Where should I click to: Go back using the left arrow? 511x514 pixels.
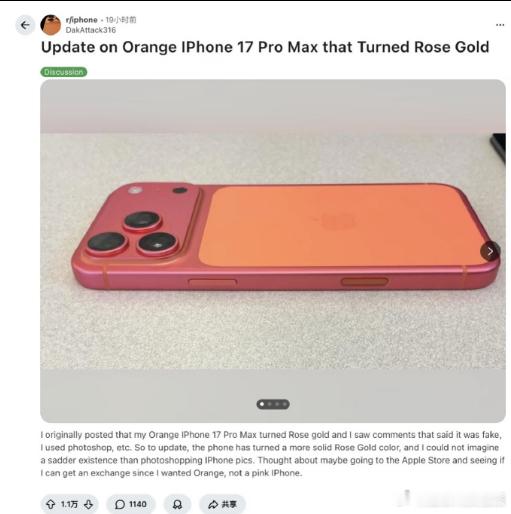[x=25, y=25]
